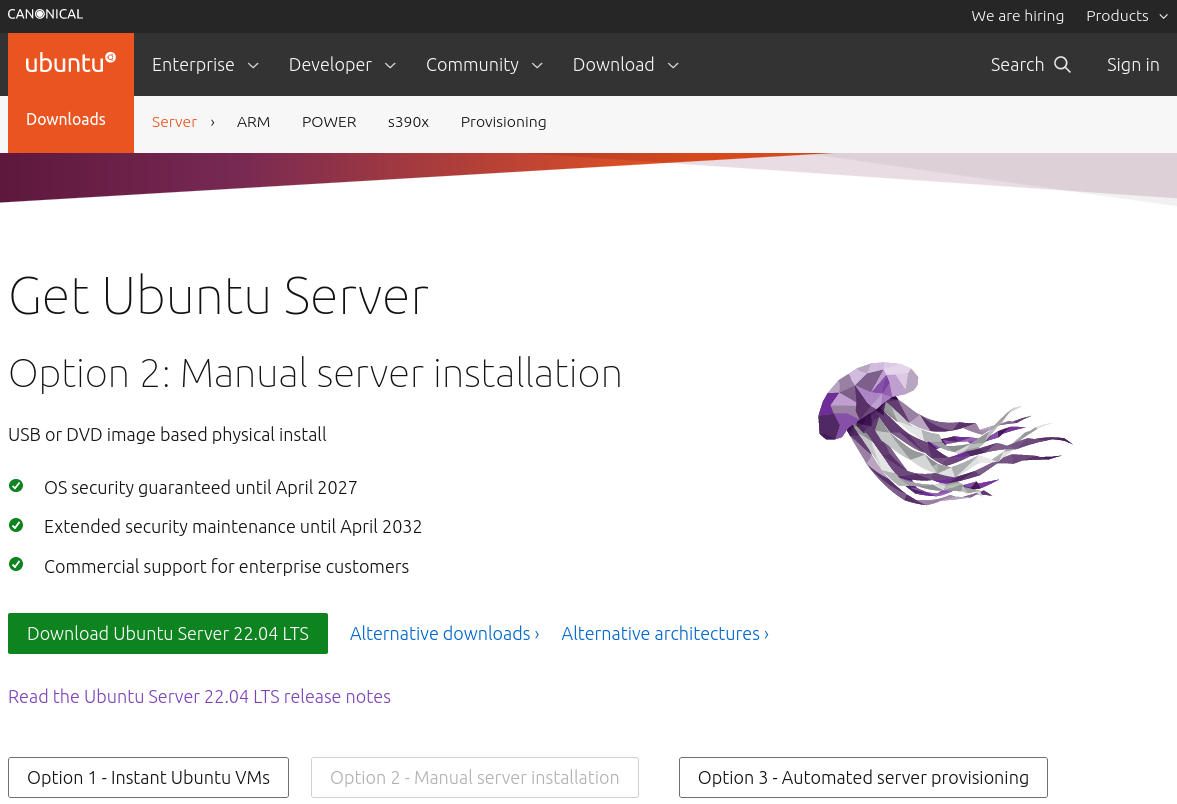The image size is (1177, 804).
Task: Click the Option 2 Manual server installation heading
Action: (x=315, y=374)
